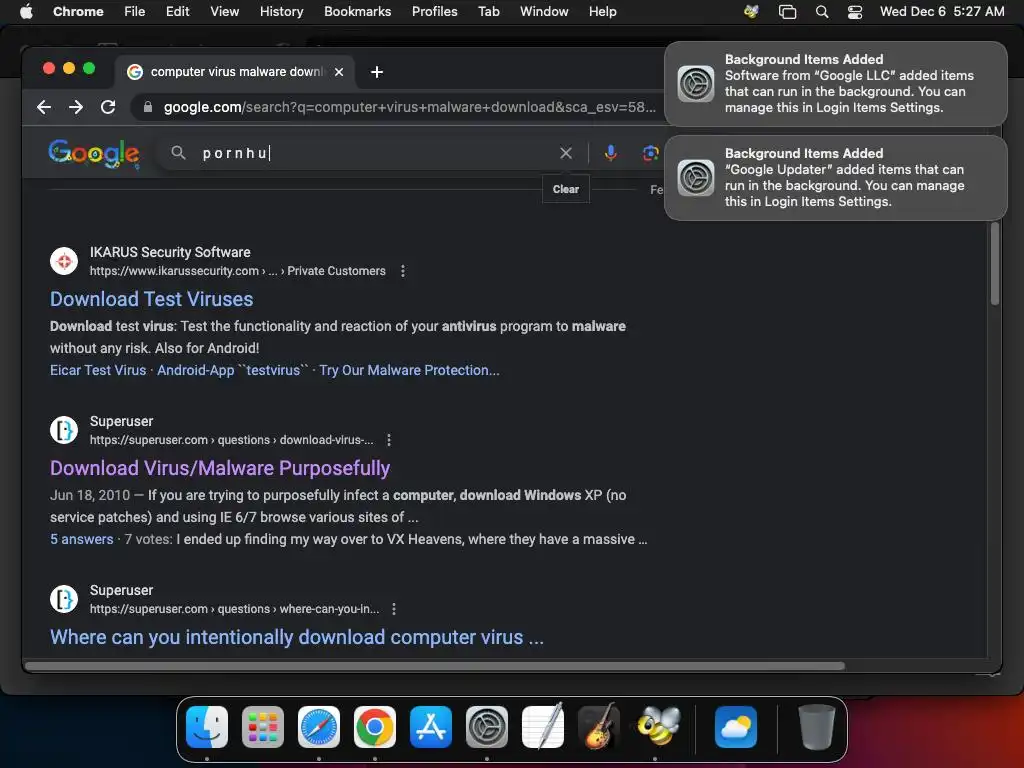Image resolution: width=1024 pixels, height=768 pixels.
Task: Click the bee icon in menu bar
Action: 751,11
